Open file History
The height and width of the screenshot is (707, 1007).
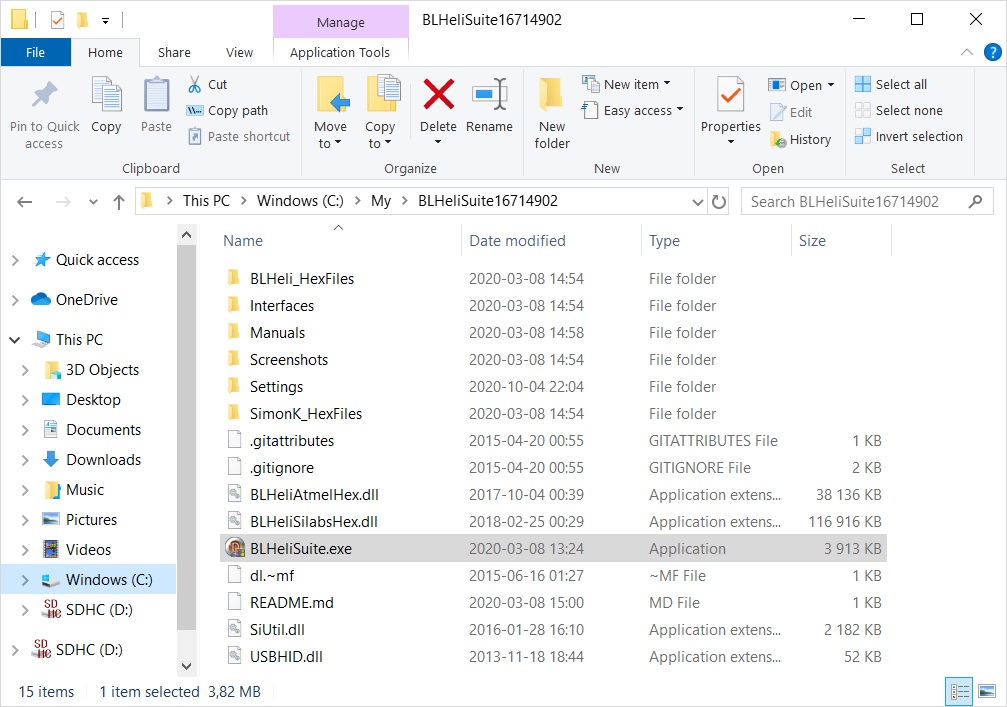(x=800, y=139)
